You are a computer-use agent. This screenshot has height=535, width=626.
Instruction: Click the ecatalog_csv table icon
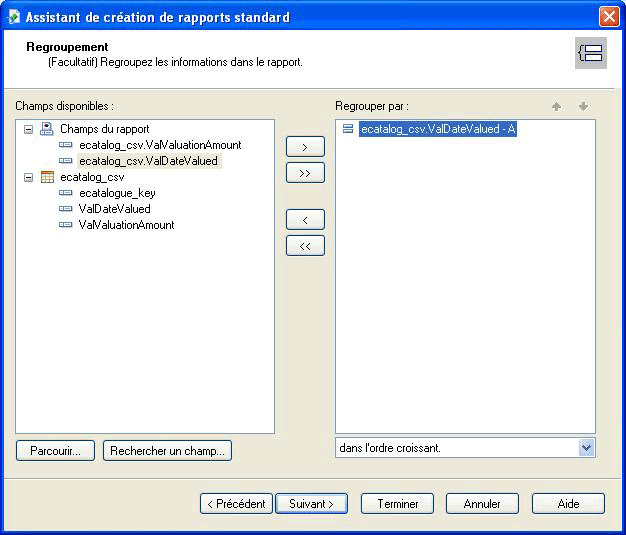[x=47, y=177]
